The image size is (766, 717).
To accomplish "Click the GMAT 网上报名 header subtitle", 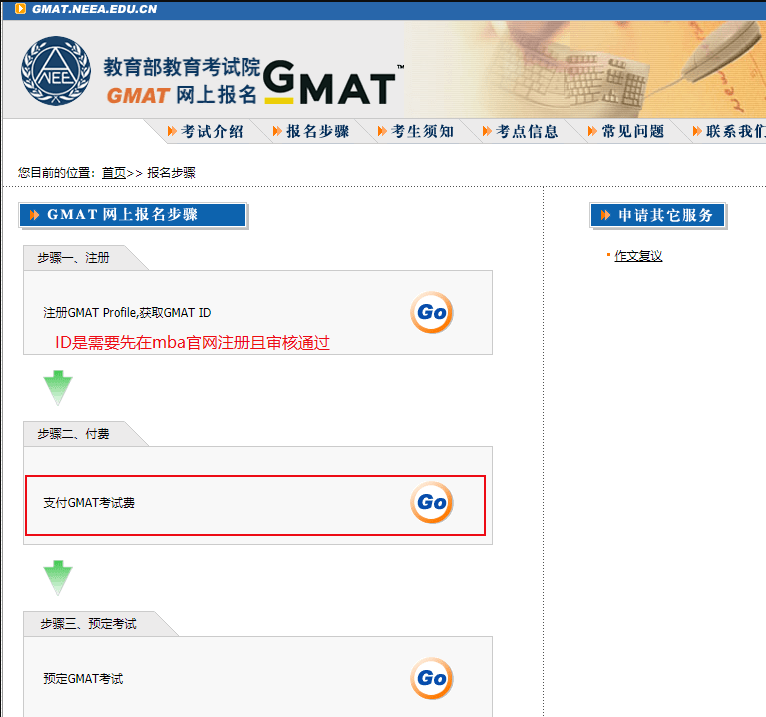I will click(x=182, y=95).
